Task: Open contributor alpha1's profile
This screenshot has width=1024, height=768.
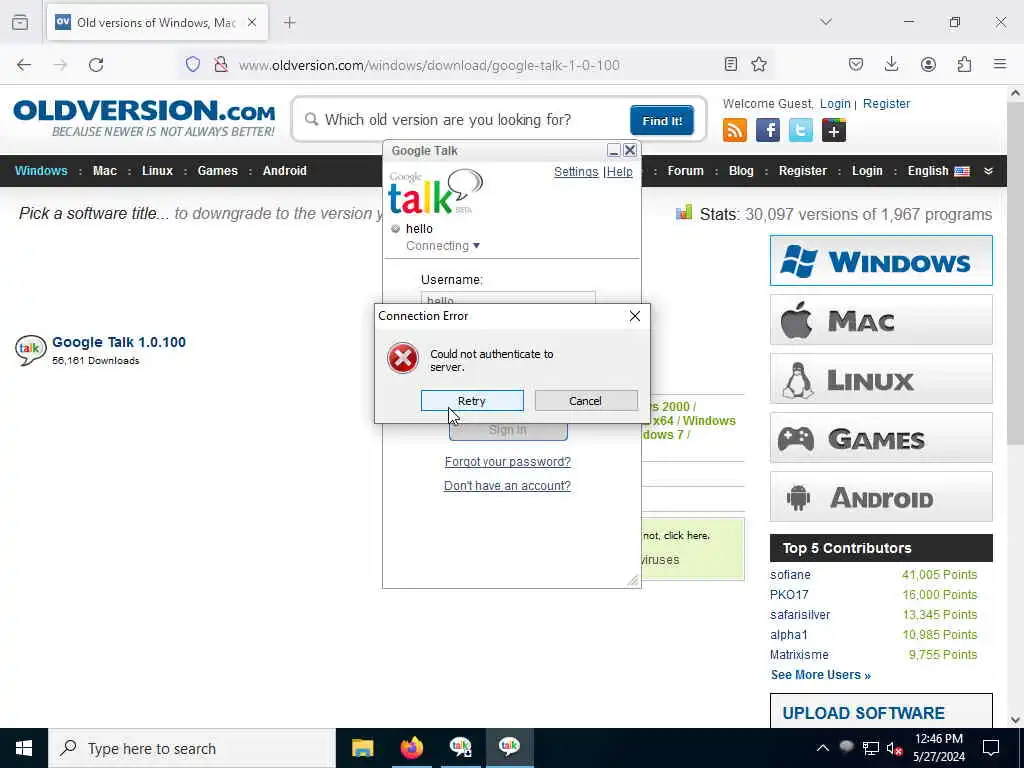Action: (789, 635)
